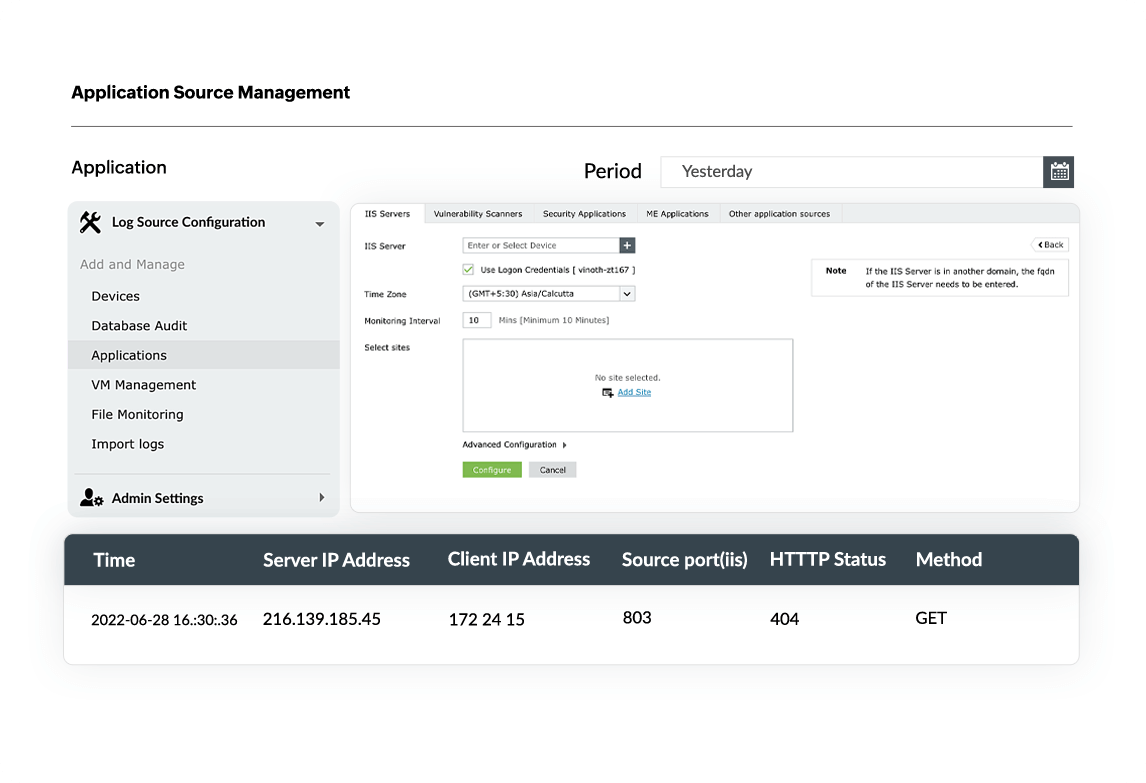Click the Monitoring Interval minutes field
Screen dimensions: 1146x783
click(x=477, y=320)
